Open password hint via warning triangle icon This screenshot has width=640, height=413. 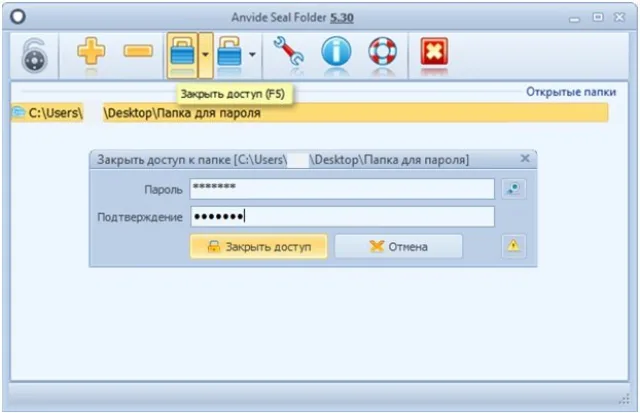tap(513, 246)
